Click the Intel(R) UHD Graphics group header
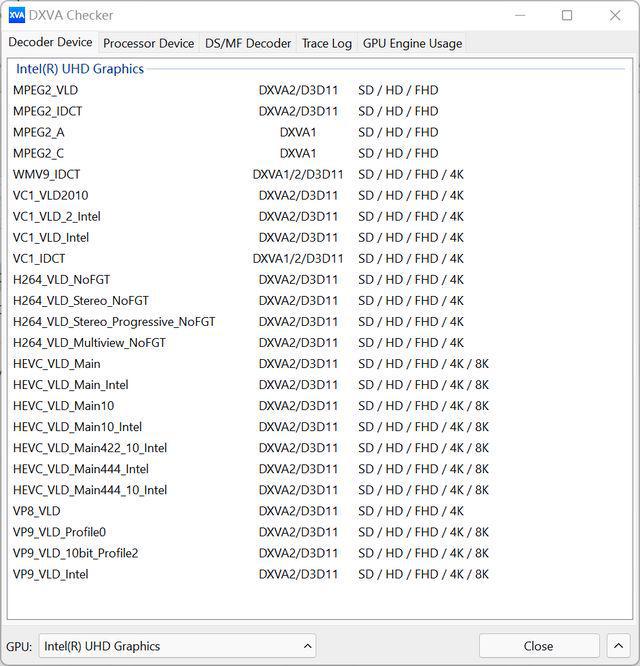The height and width of the screenshot is (666, 640). [x=80, y=69]
